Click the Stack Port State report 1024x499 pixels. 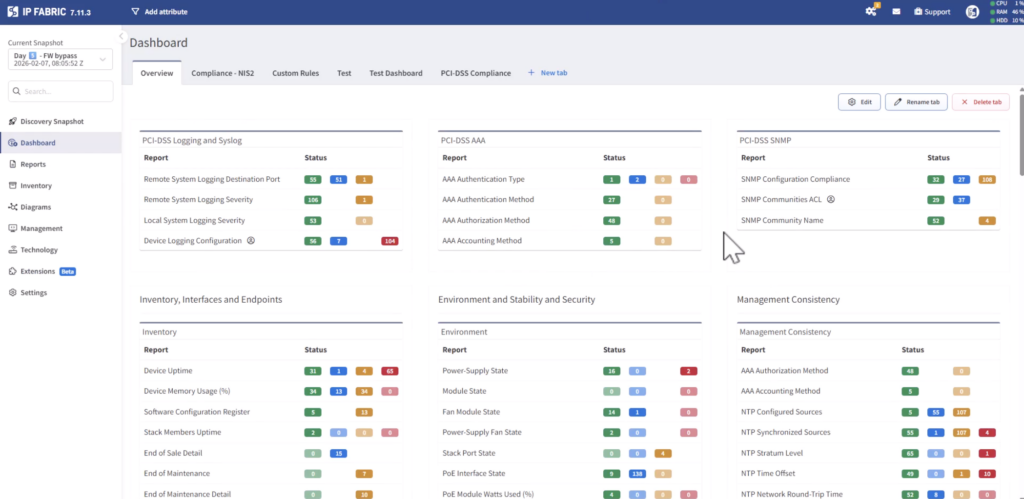click(469, 453)
